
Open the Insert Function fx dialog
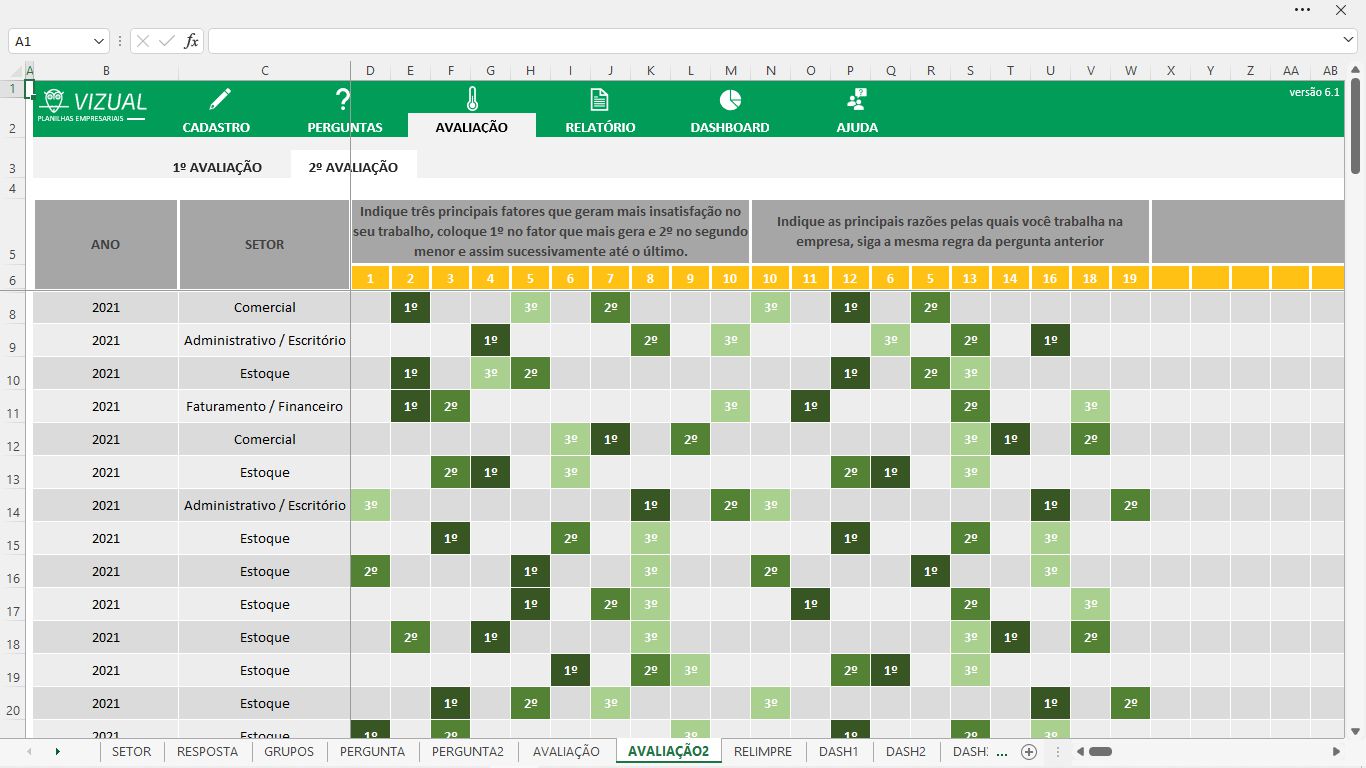[191, 41]
